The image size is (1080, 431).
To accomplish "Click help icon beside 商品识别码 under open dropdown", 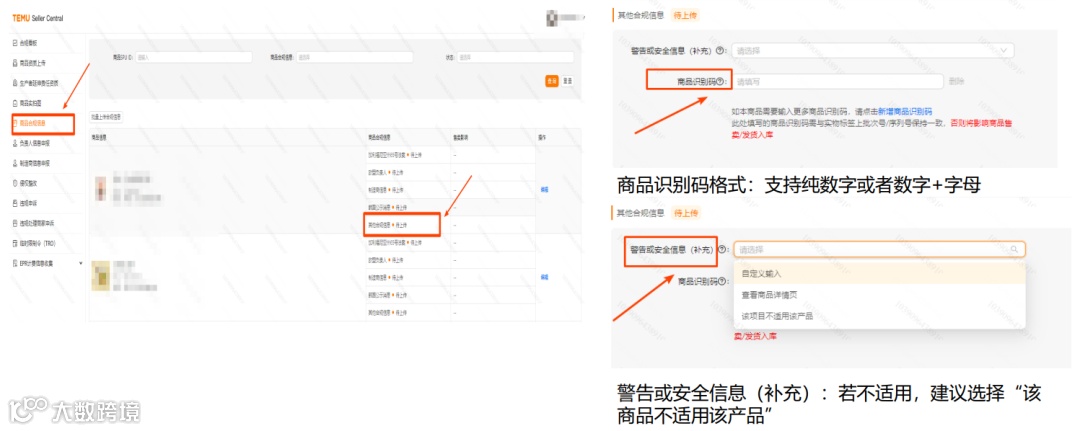I will (x=721, y=281).
